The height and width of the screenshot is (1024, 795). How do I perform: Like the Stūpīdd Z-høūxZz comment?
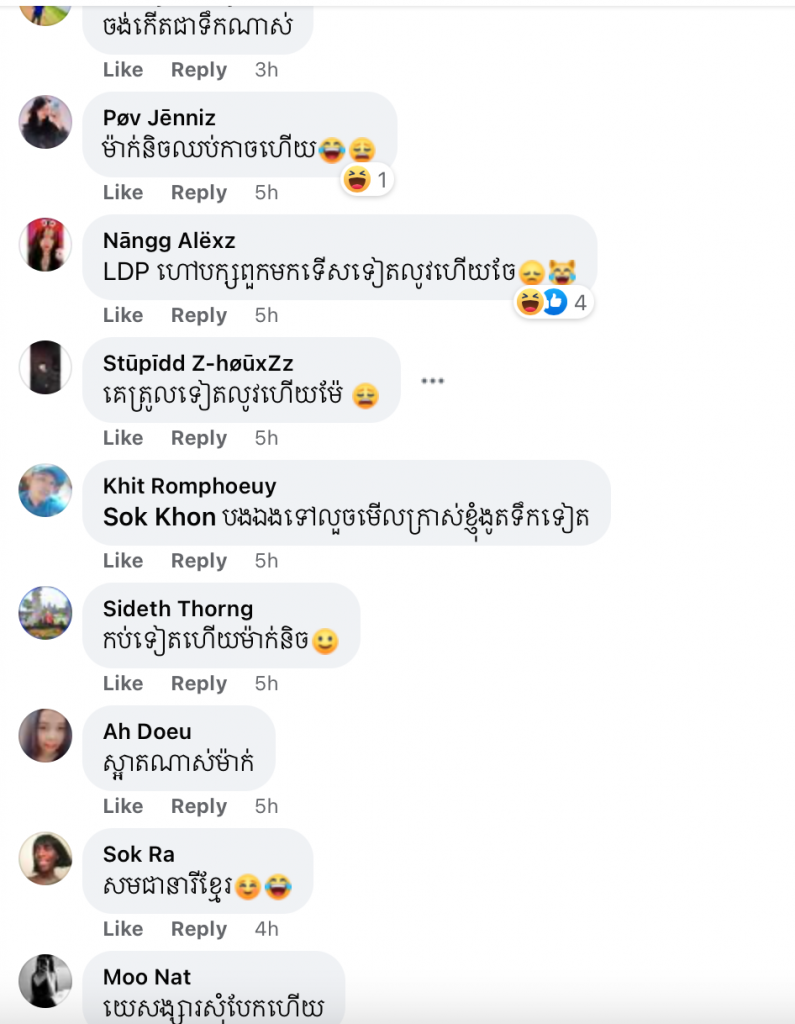point(123,438)
